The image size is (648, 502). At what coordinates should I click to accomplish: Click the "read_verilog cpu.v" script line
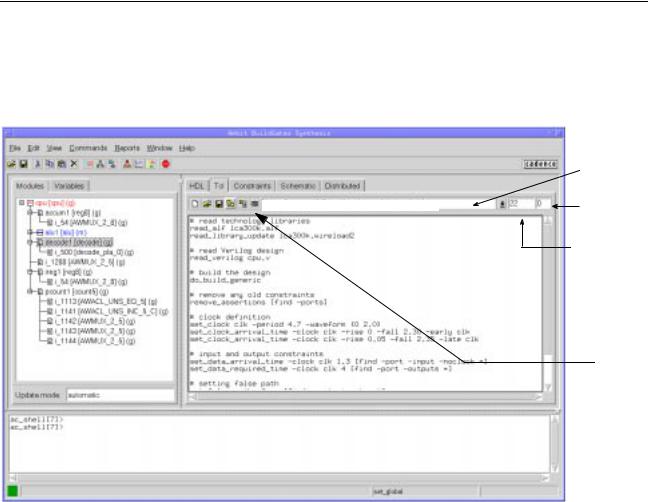tap(230, 258)
